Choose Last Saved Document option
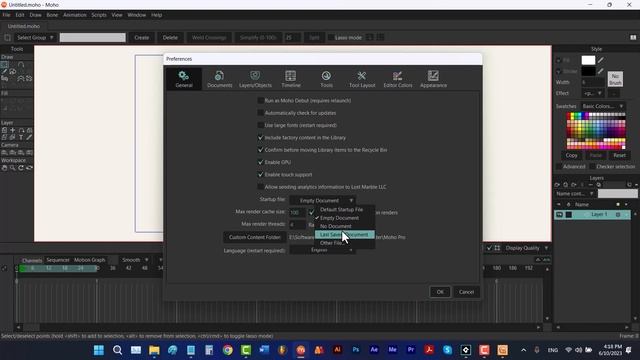640x360 pixels. pos(344,235)
